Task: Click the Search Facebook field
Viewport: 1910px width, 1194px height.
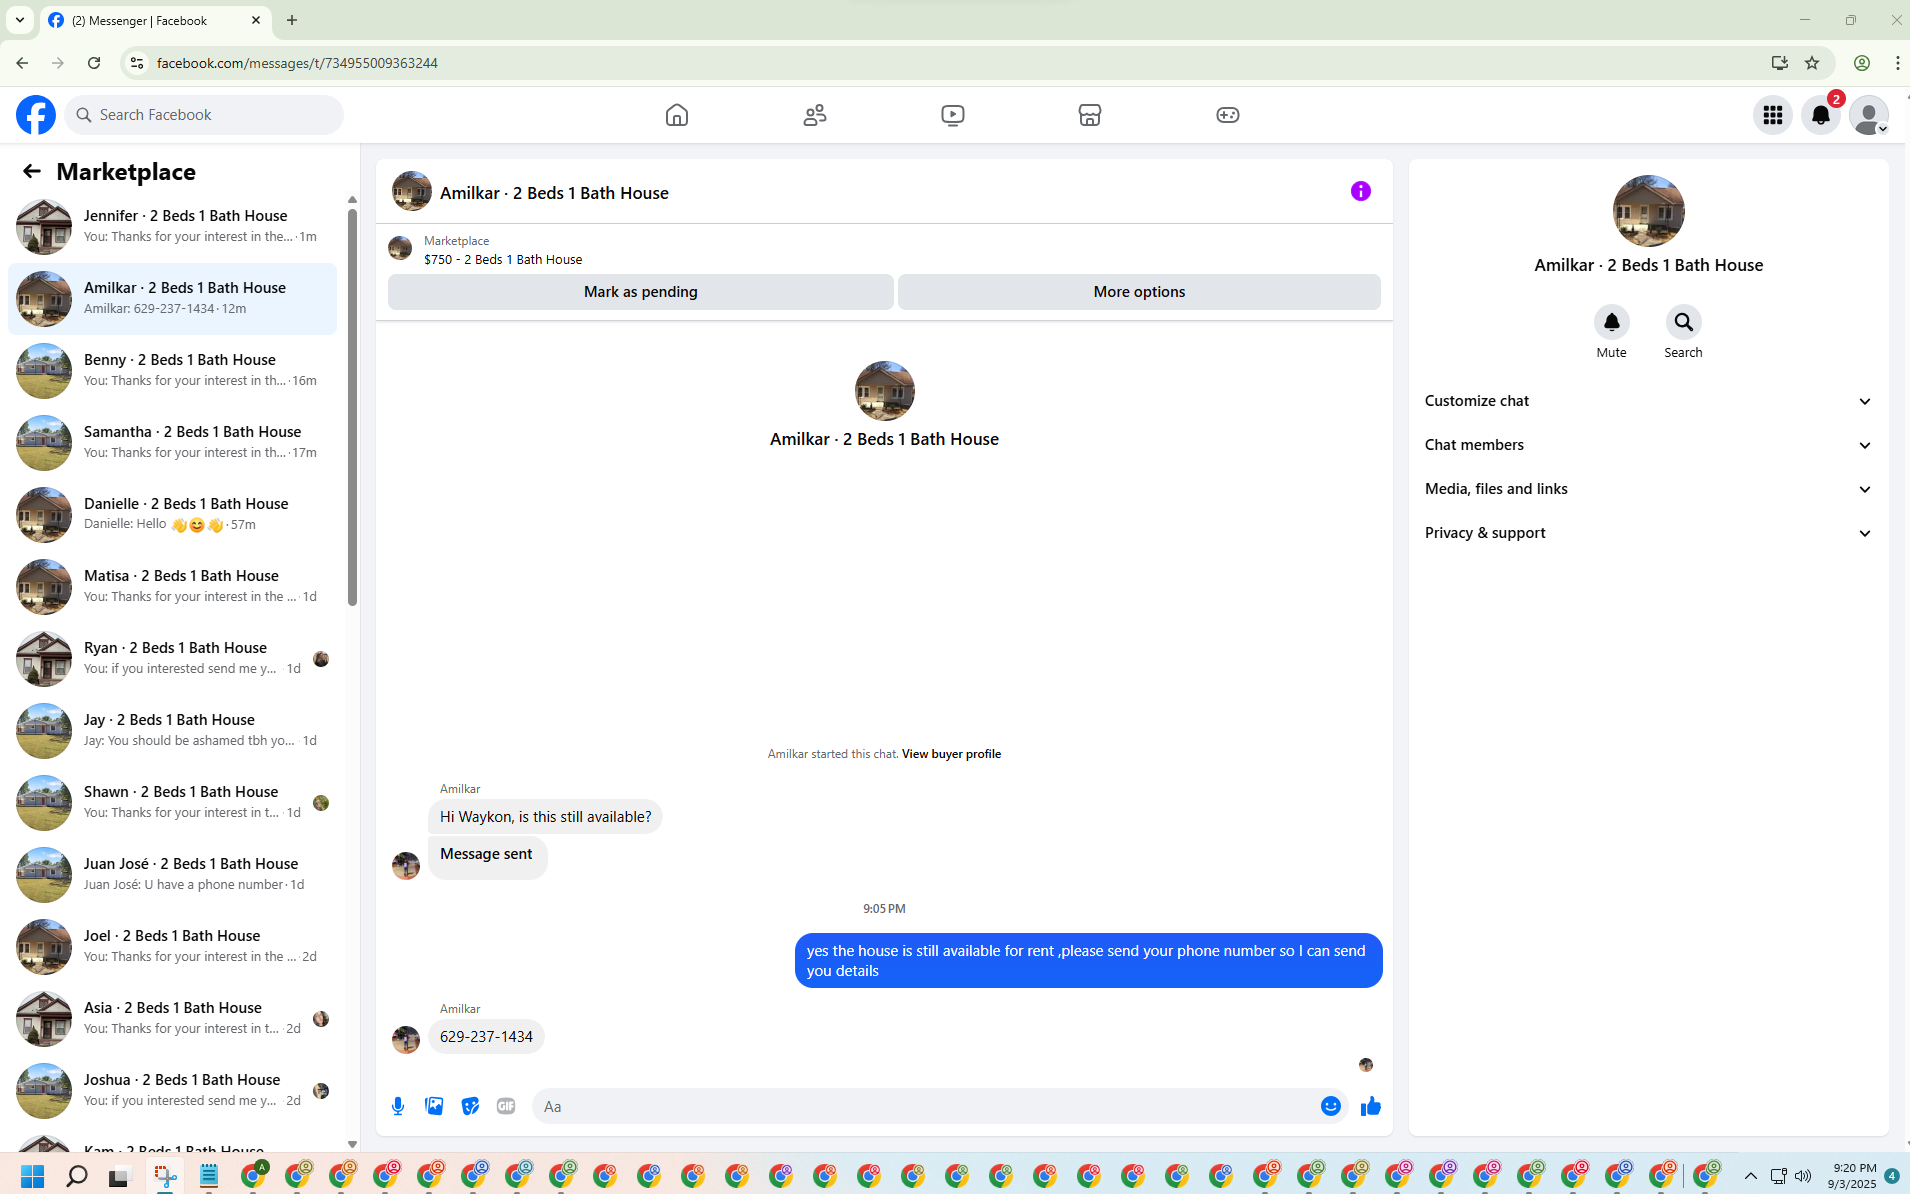Action: coord(204,115)
